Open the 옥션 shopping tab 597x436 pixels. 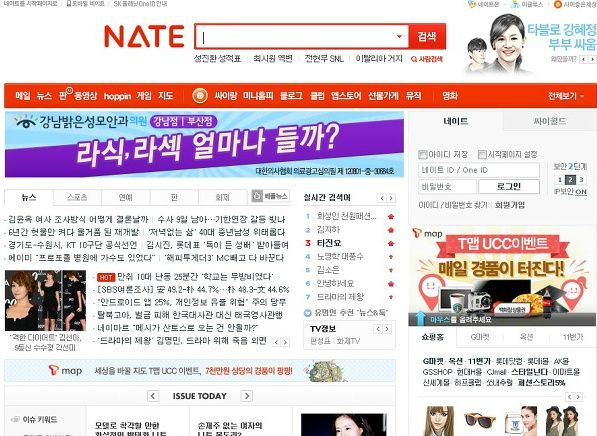(527, 337)
